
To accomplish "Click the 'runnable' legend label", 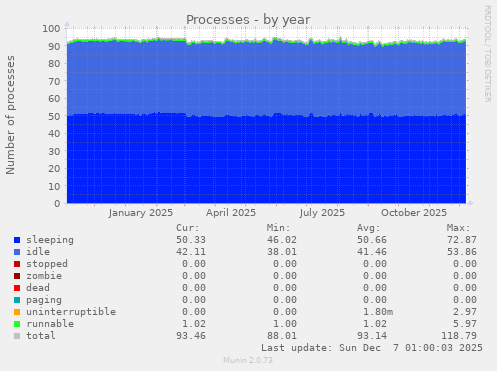I will [x=50, y=324].
